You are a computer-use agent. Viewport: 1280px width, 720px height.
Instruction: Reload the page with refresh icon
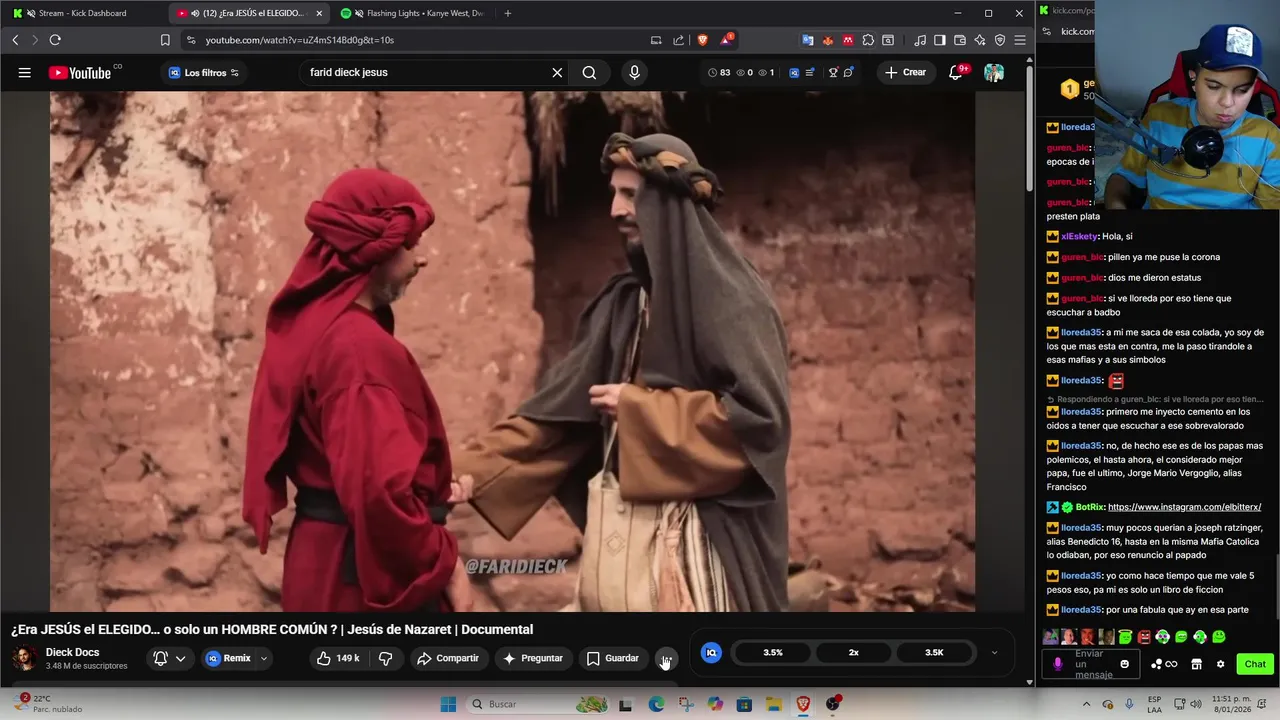point(55,40)
